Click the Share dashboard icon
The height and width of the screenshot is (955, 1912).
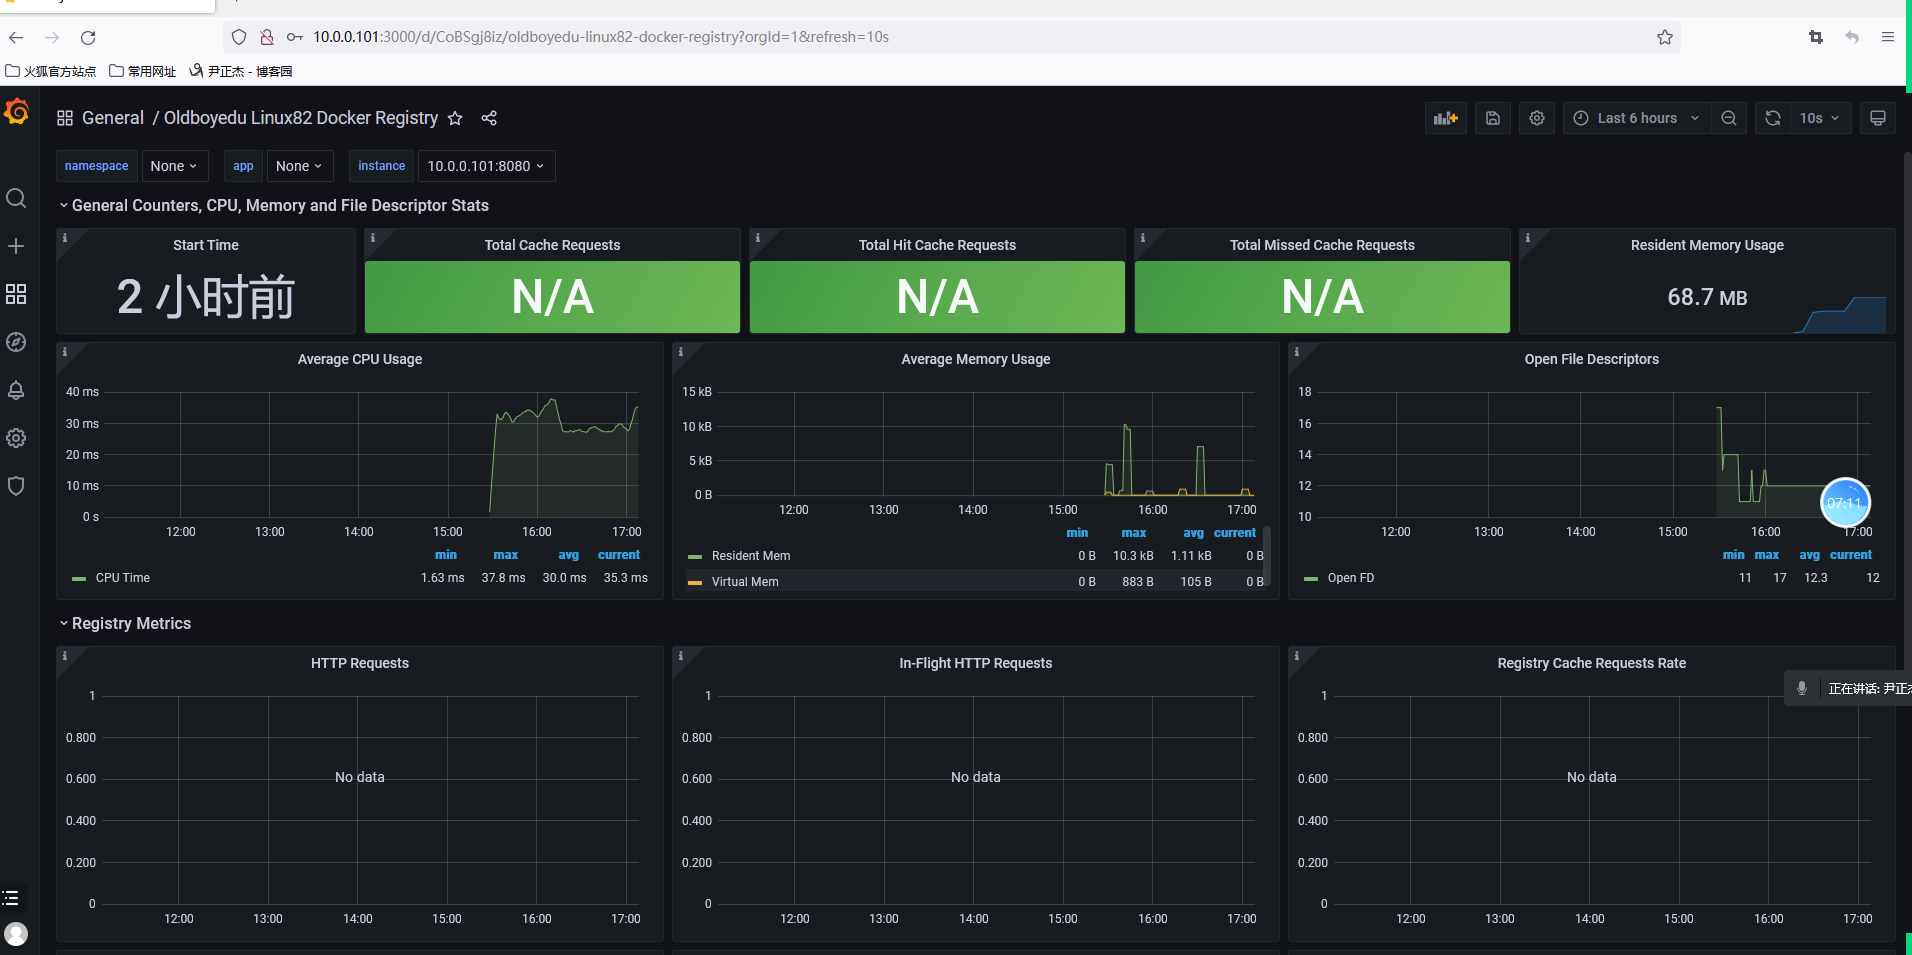[x=489, y=118]
